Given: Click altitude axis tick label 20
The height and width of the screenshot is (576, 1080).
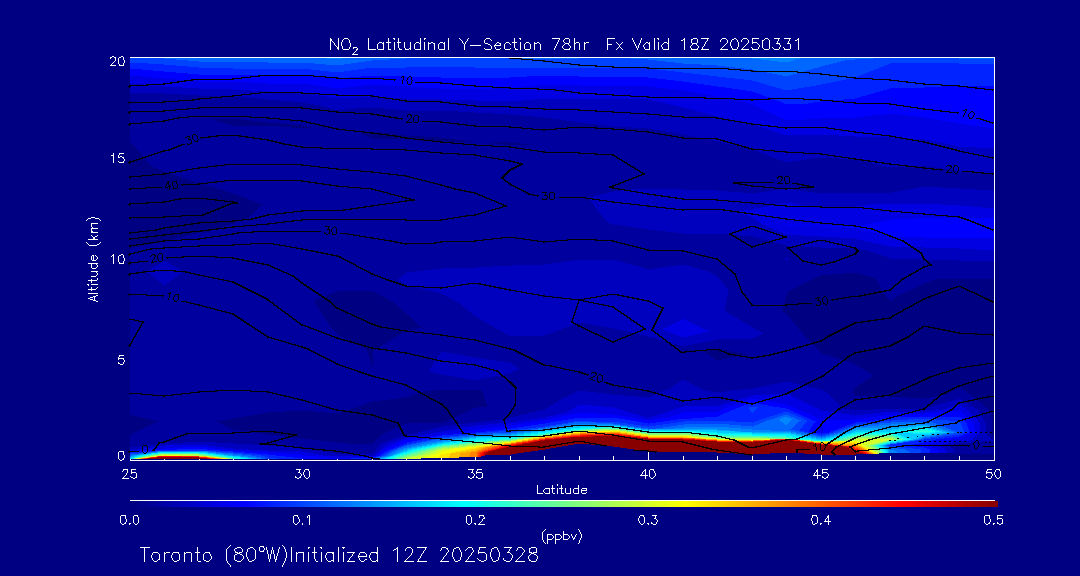Looking at the screenshot, I should coord(117,61).
